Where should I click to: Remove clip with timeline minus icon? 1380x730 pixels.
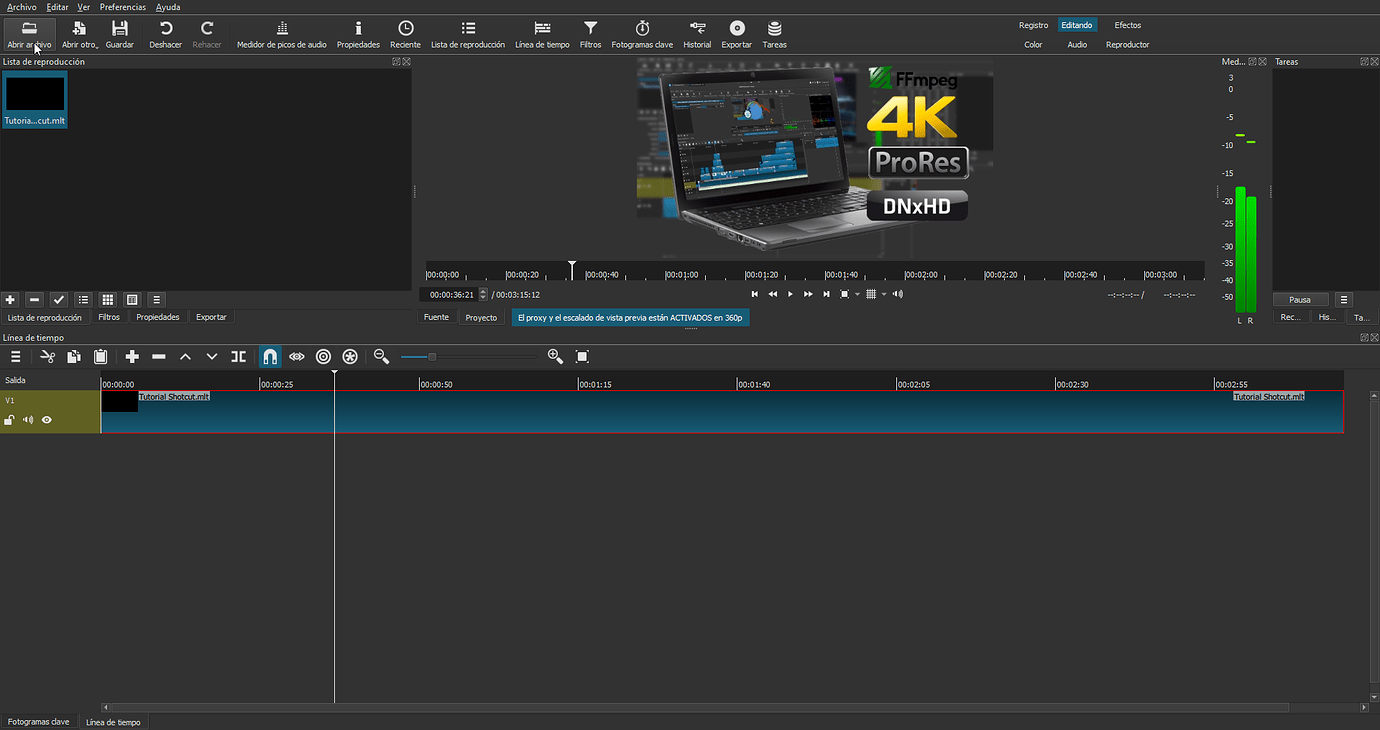click(x=159, y=356)
